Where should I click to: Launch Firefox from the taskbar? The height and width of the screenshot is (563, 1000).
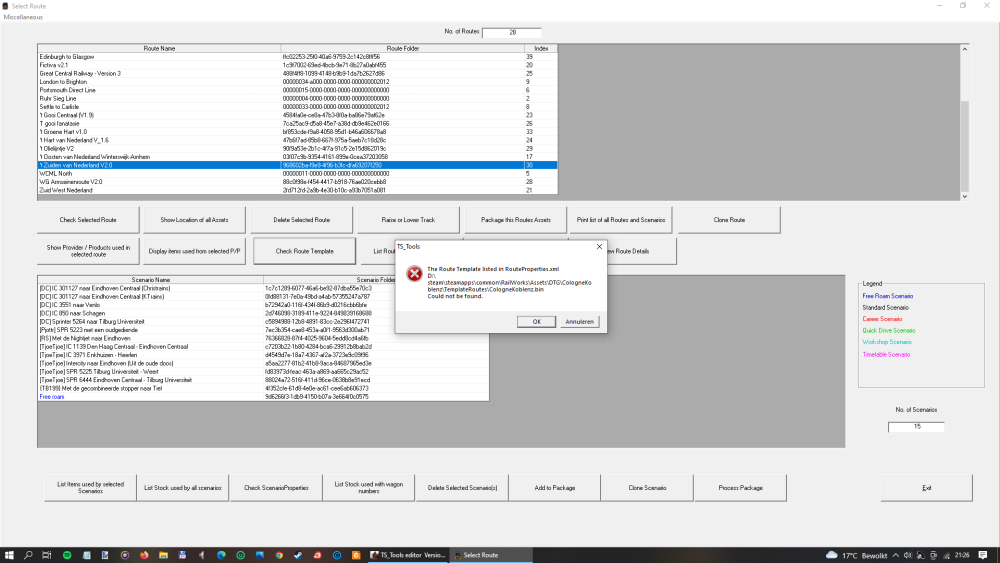pos(143,555)
